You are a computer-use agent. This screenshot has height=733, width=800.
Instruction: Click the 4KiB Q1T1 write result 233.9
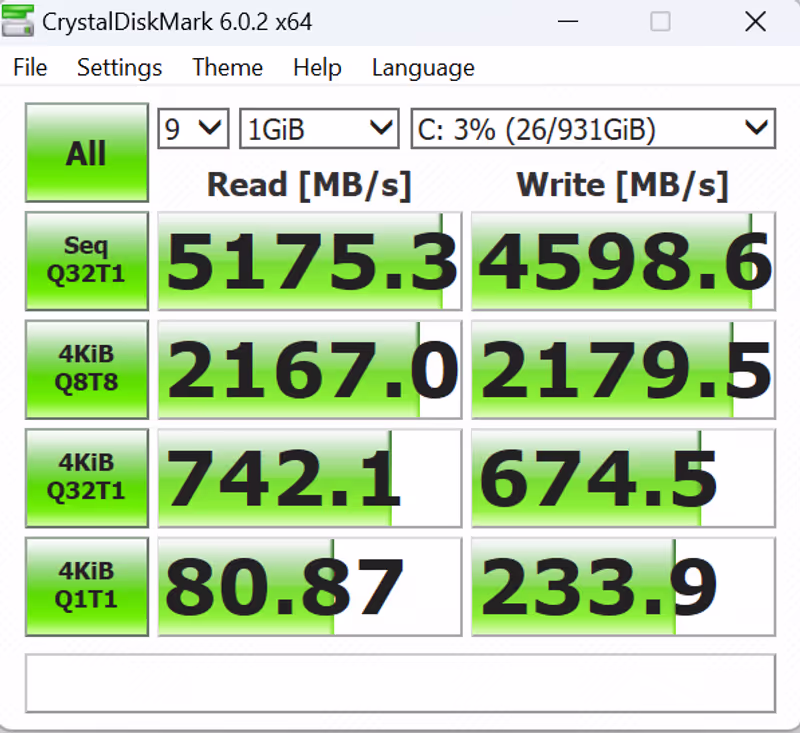(x=623, y=587)
